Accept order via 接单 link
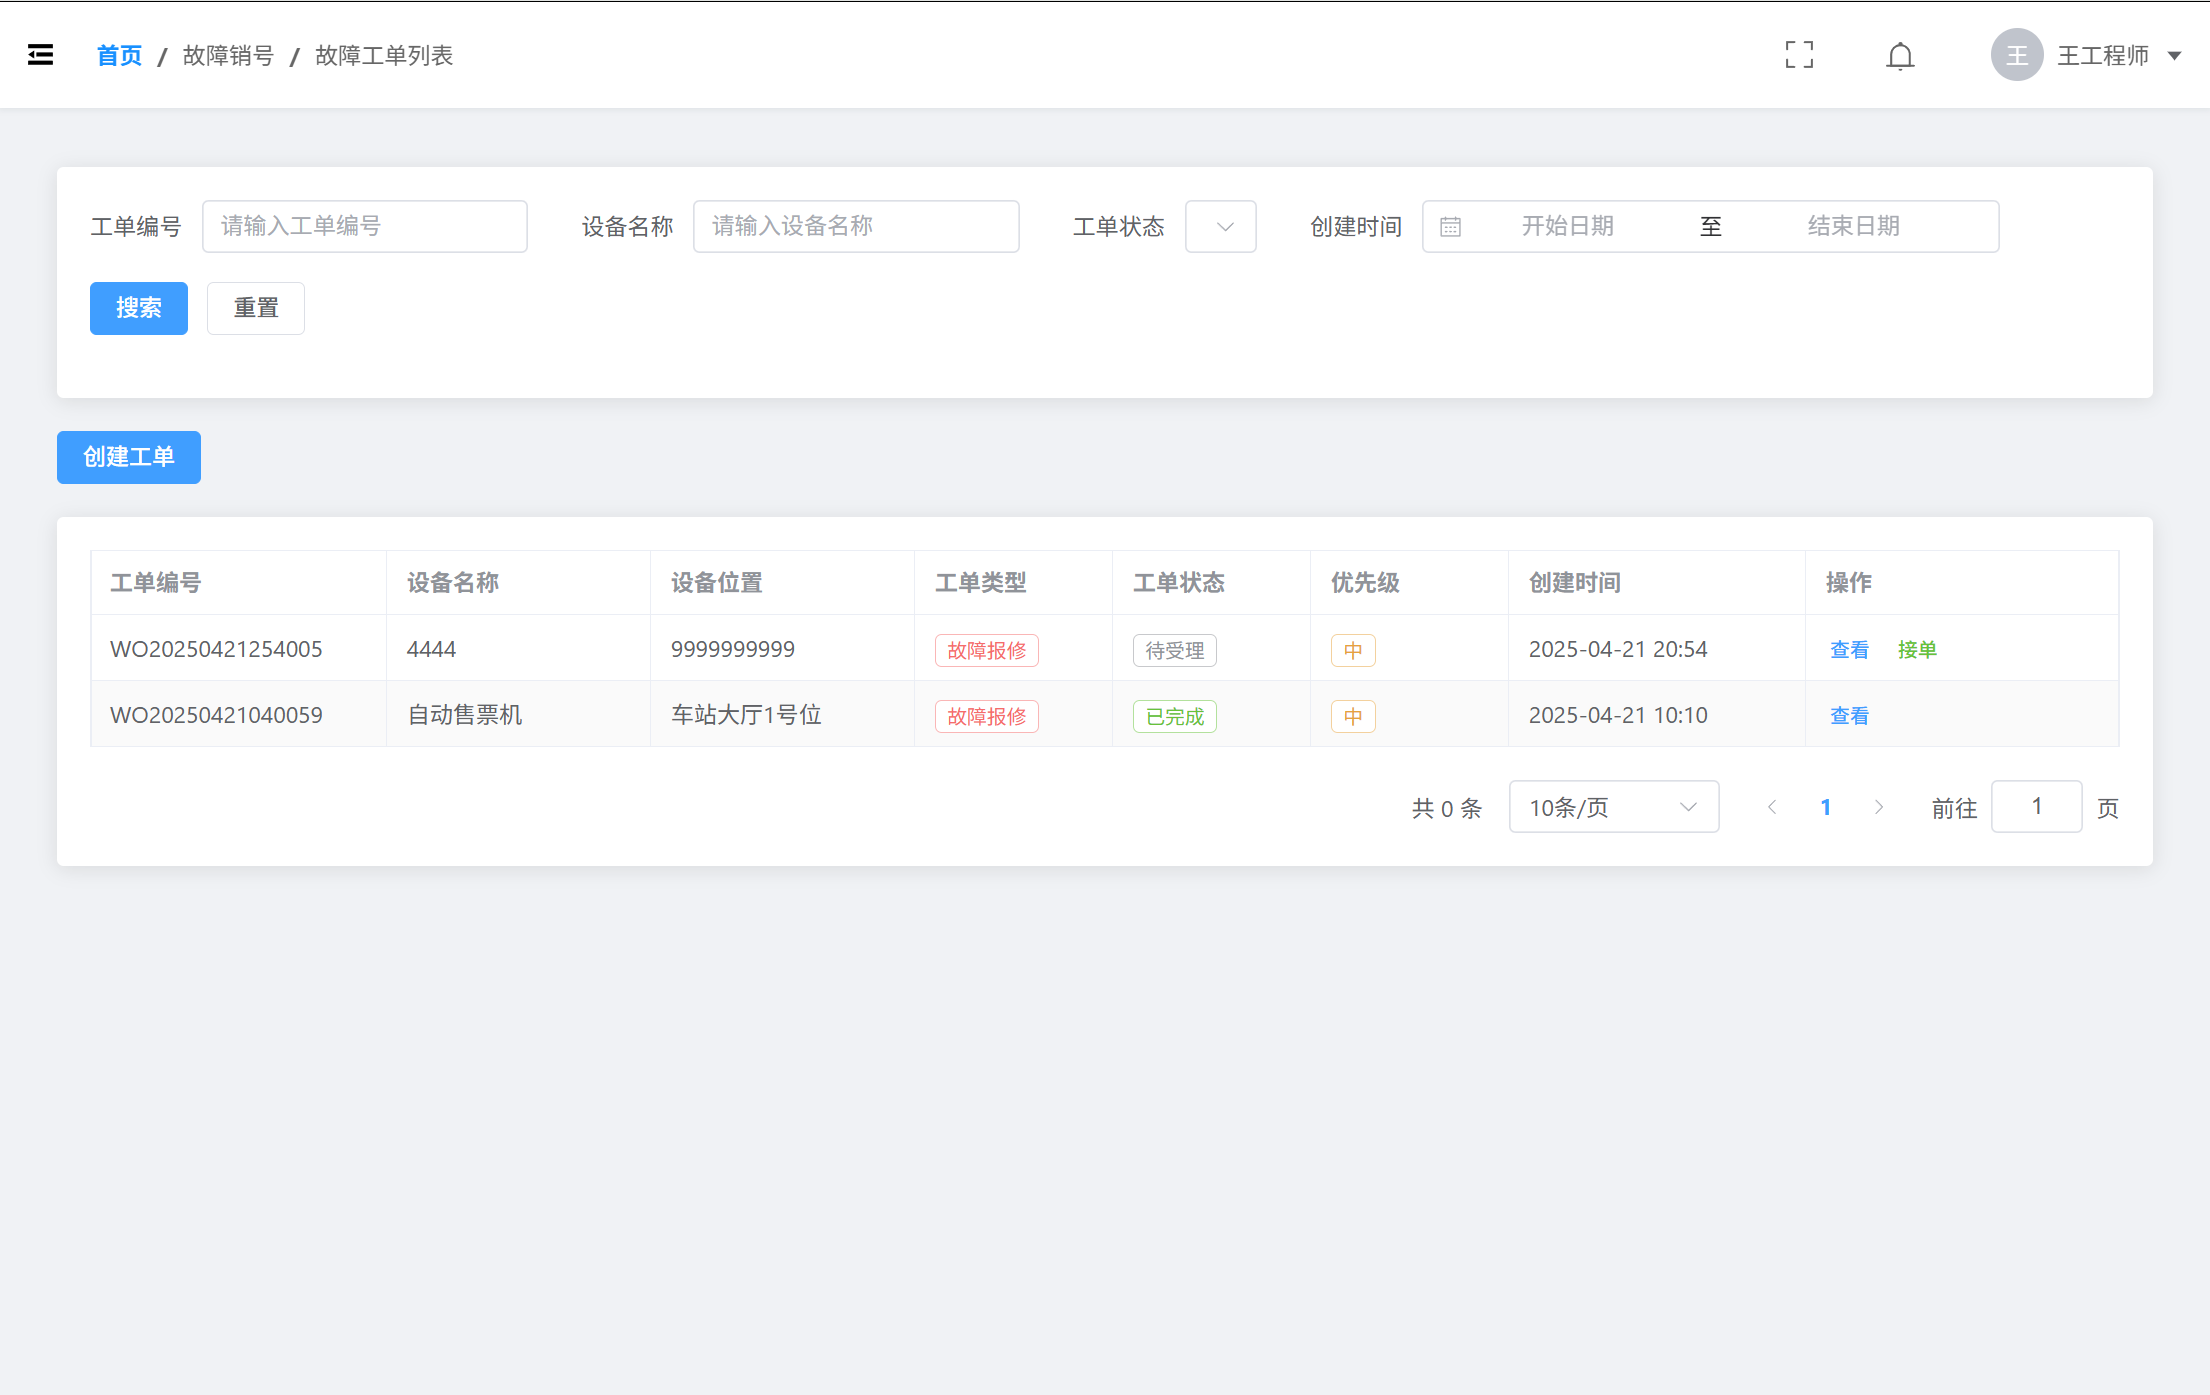Viewport: 2210px width, 1395px height. 1917,650
